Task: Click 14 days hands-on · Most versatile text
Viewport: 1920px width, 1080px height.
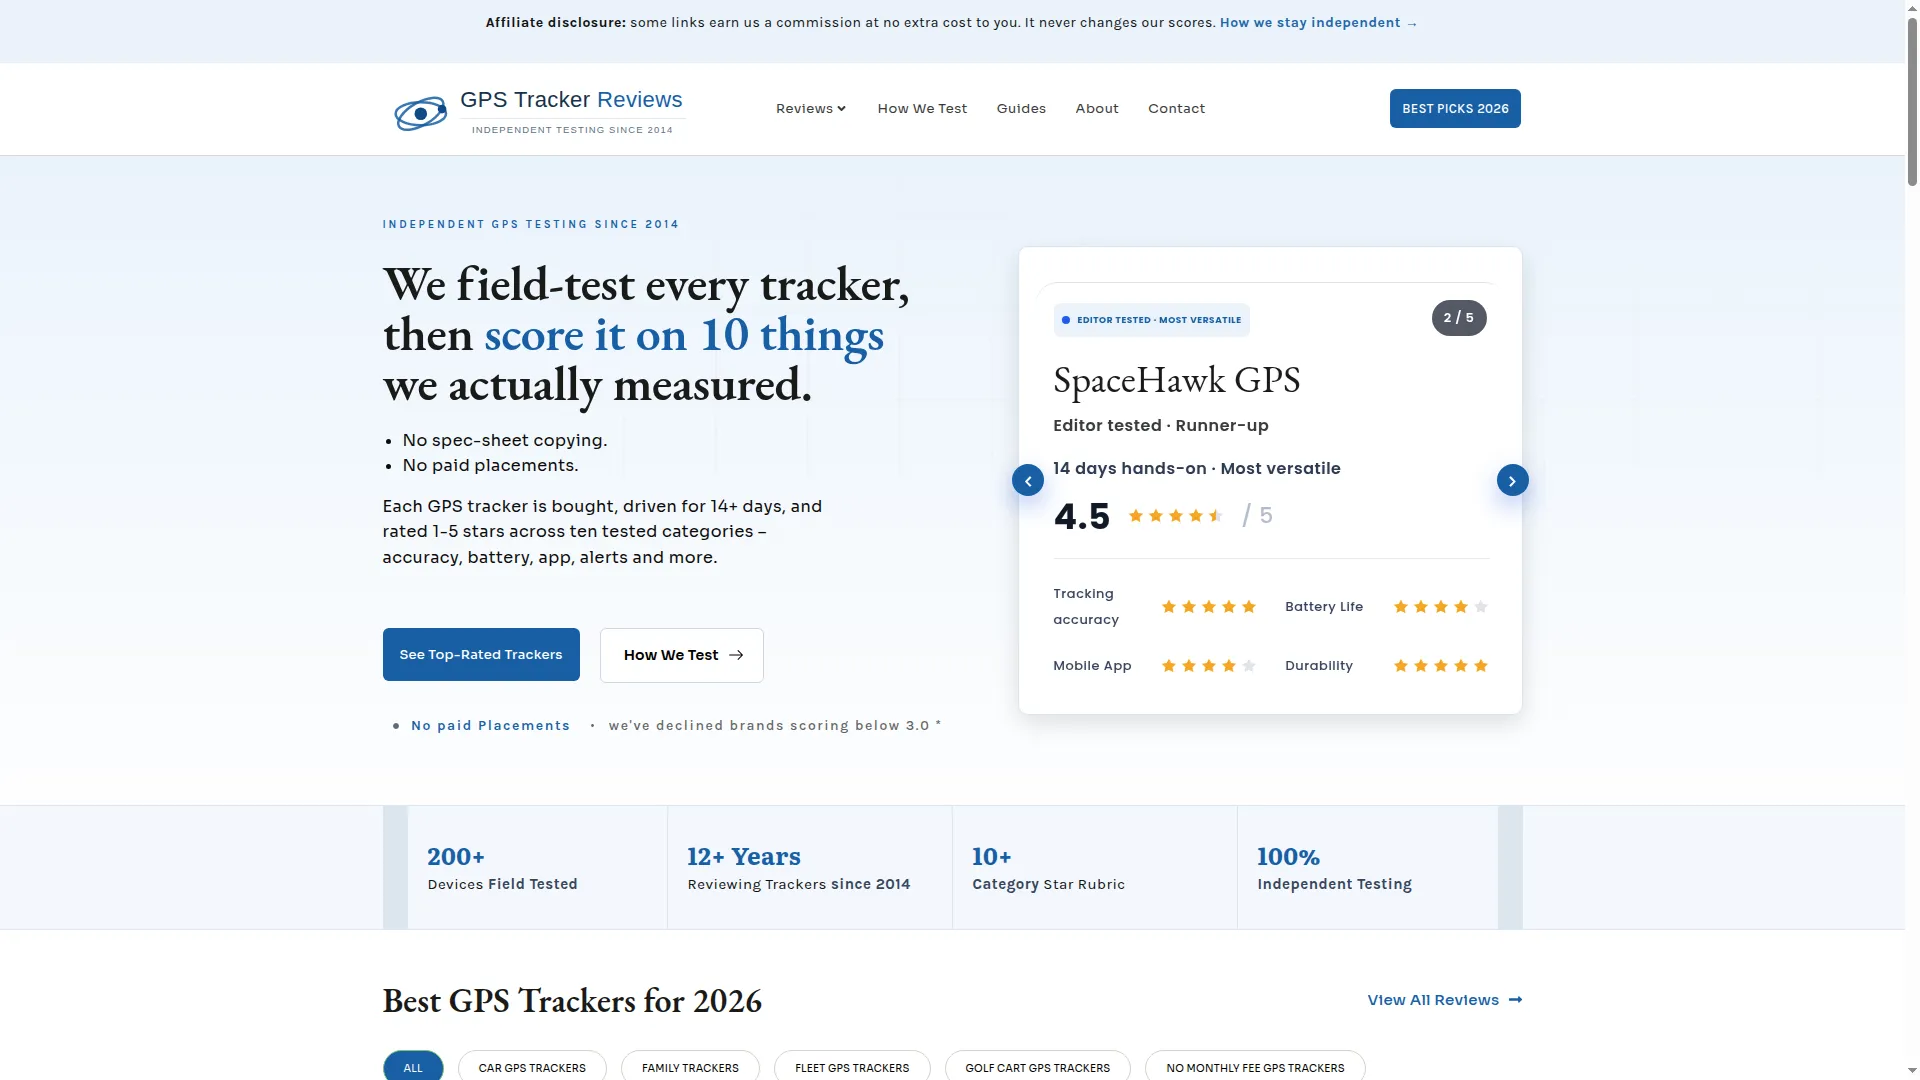Action: coord(1196,469)
